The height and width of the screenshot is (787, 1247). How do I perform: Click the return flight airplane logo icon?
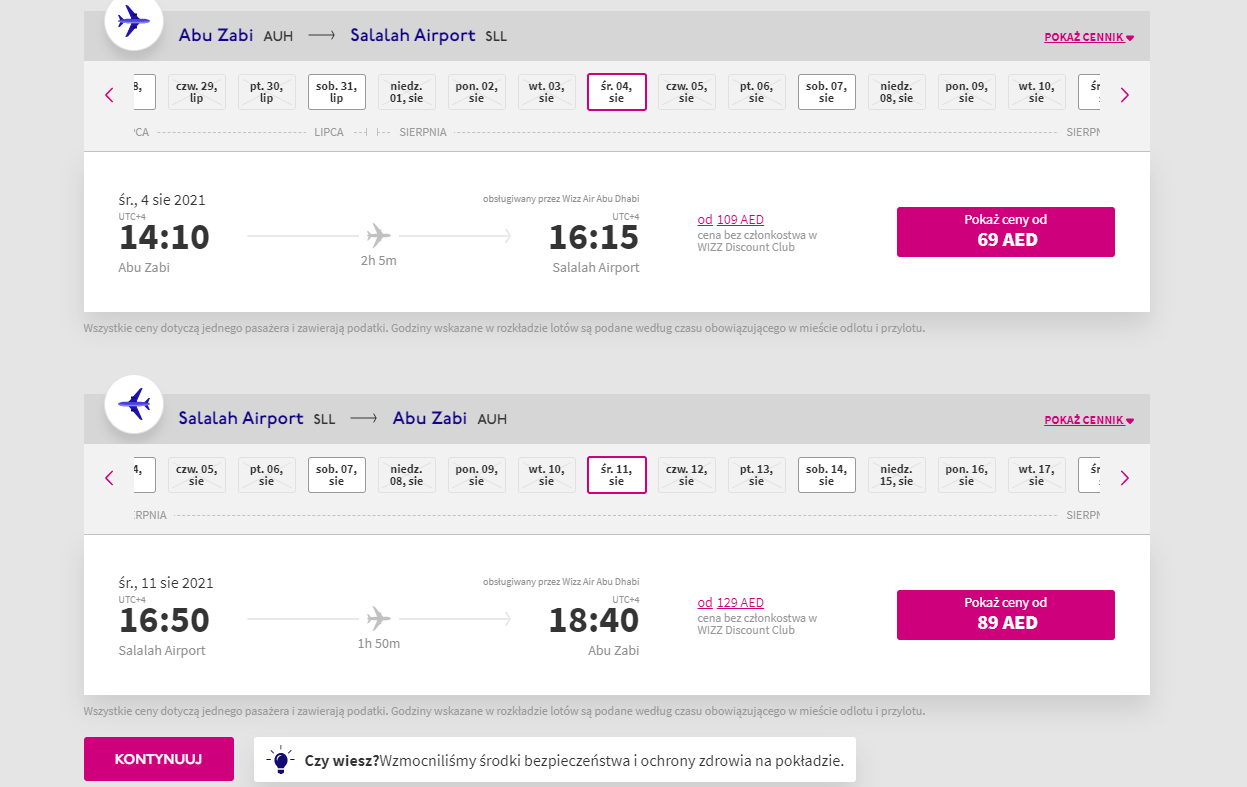click(134, 404)
